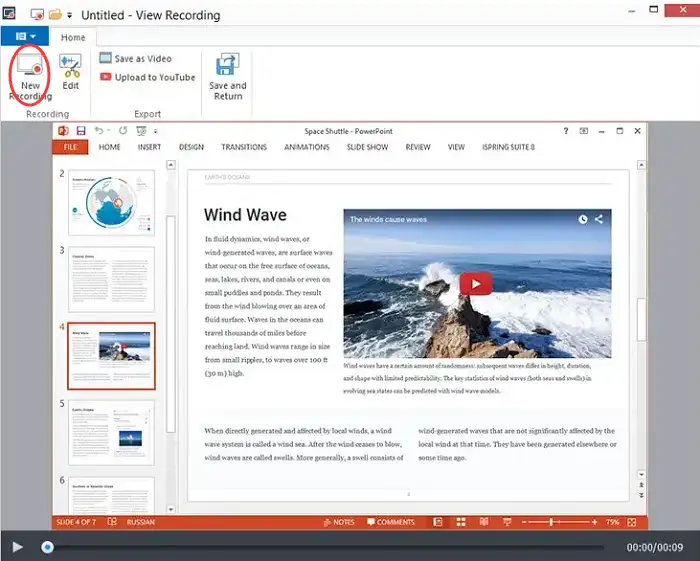This screenshot has width=700, height=561.
Task: Click the YouTube play button on video
Action: [x=476, y=284]
